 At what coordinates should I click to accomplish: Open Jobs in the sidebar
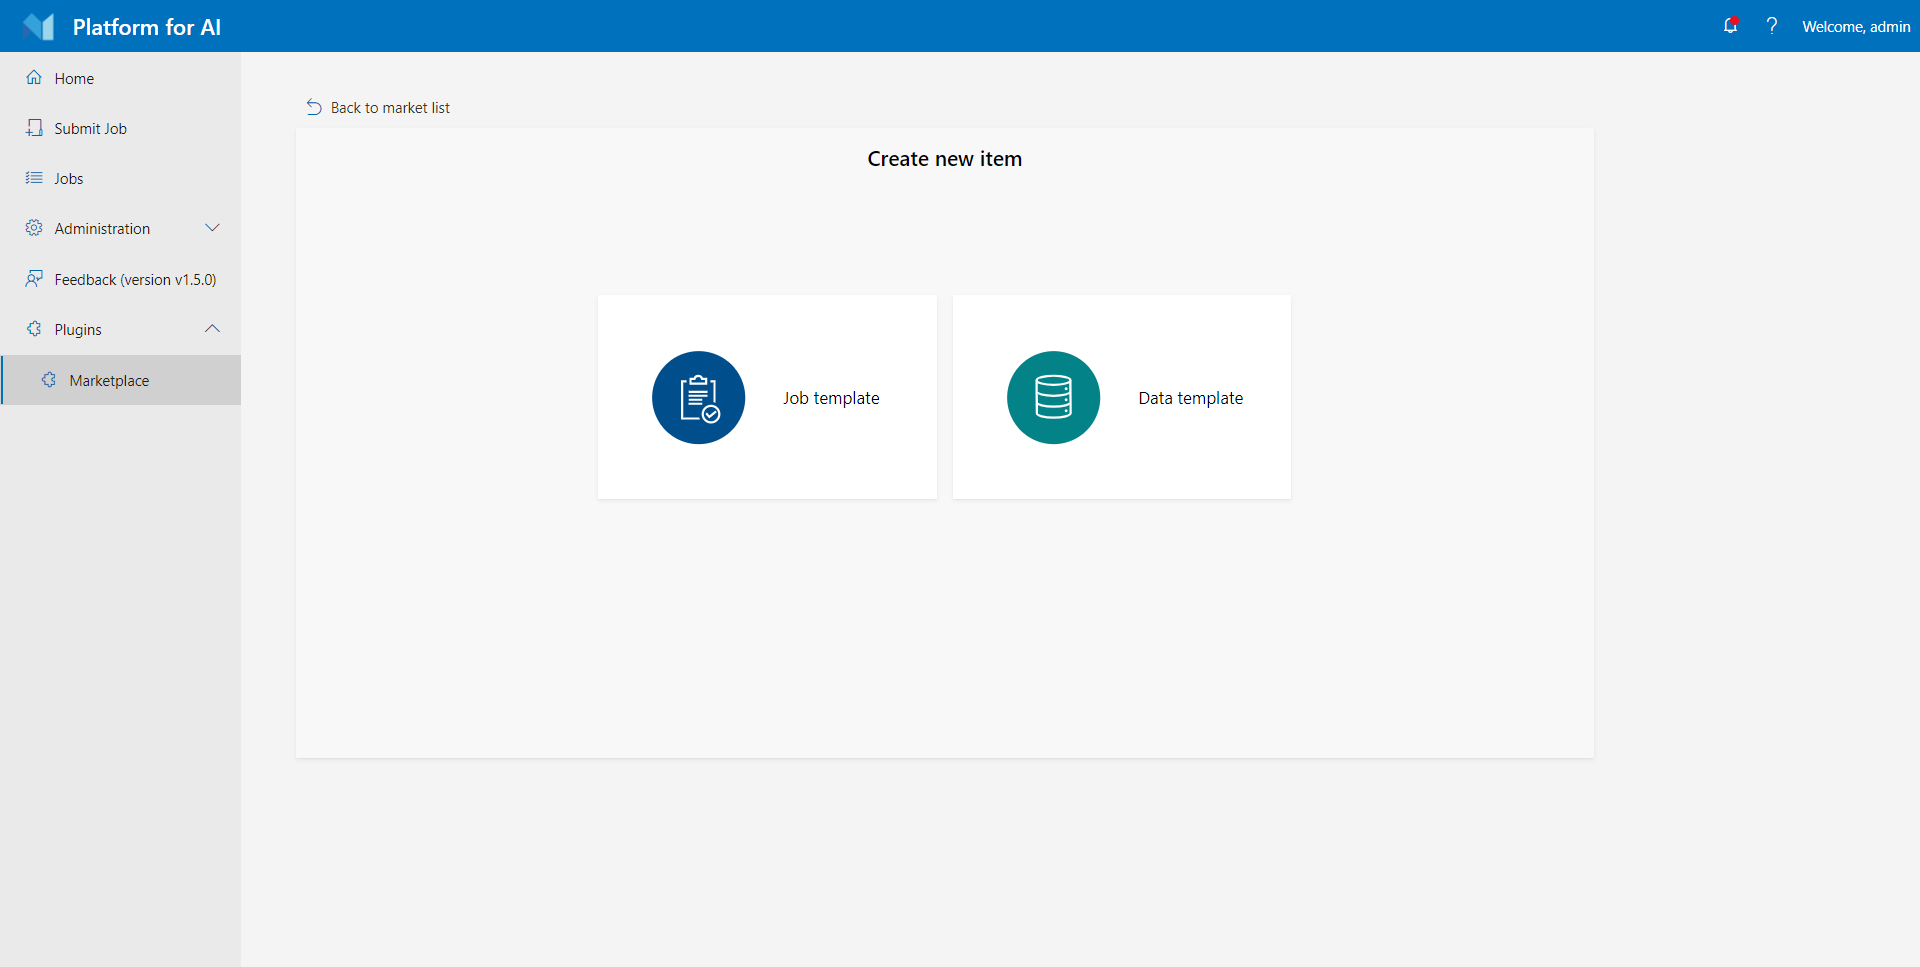pos(120,178)
